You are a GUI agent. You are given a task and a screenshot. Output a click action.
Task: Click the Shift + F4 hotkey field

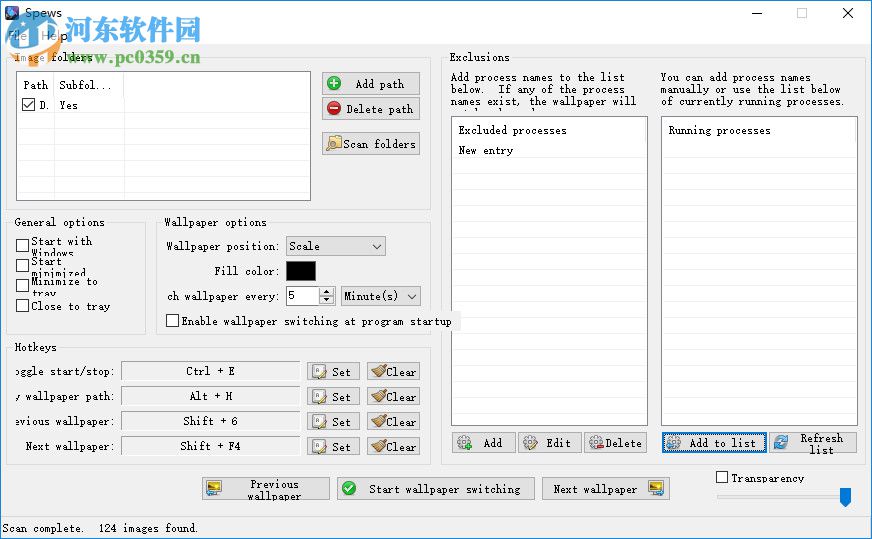(x=210, y=446)
